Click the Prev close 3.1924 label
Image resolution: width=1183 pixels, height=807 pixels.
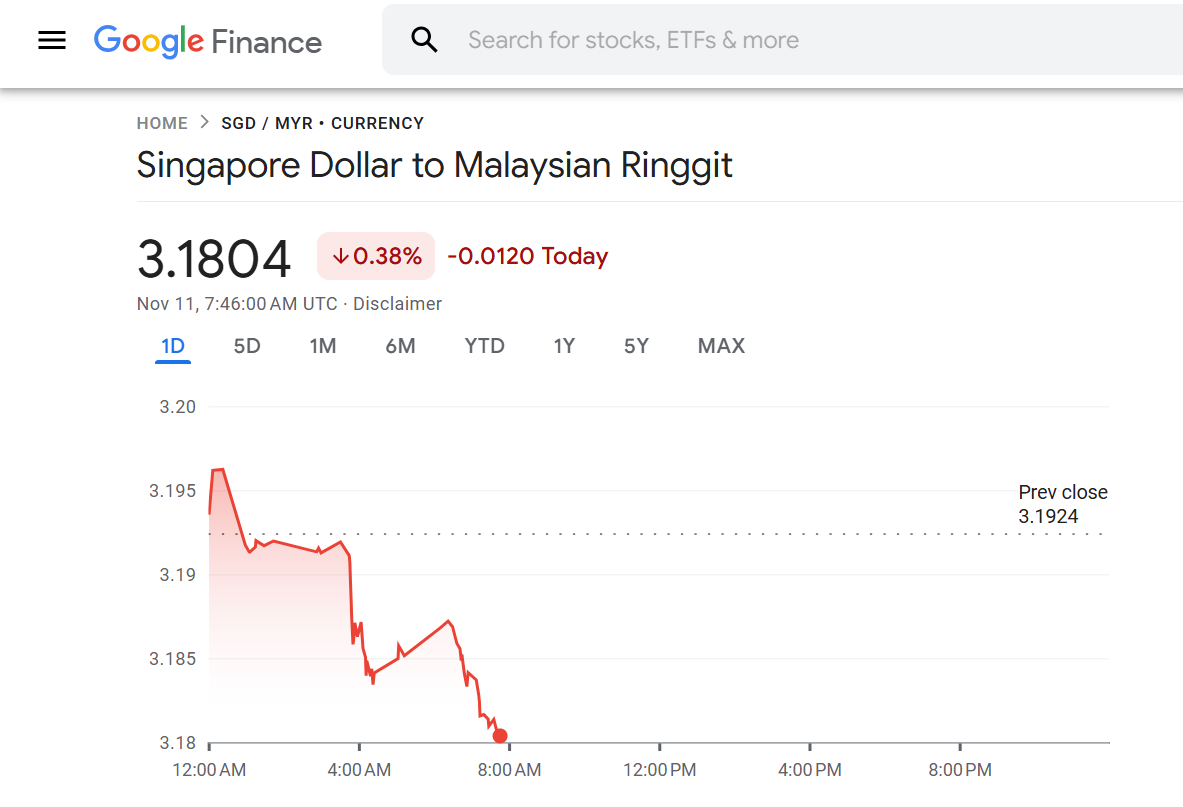click(x=1062, y=504)
